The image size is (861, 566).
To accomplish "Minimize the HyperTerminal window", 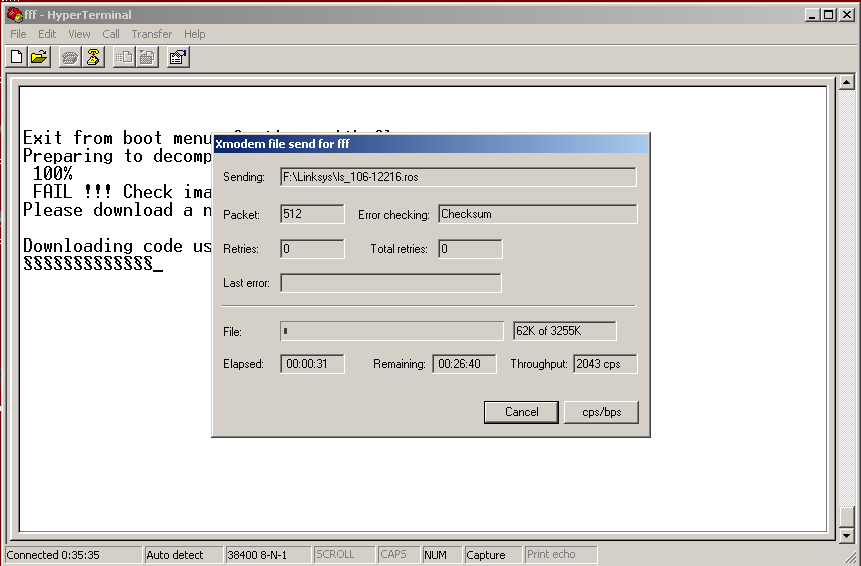I will click(x=813, y=15).
